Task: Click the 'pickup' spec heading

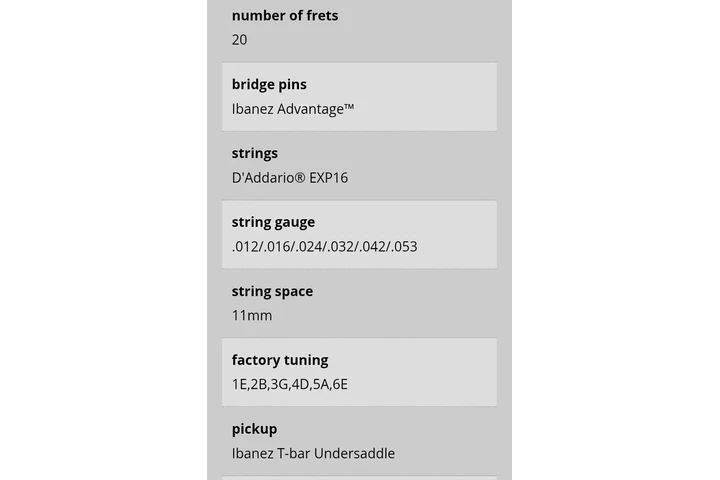Action: click(x=254, y=429)
